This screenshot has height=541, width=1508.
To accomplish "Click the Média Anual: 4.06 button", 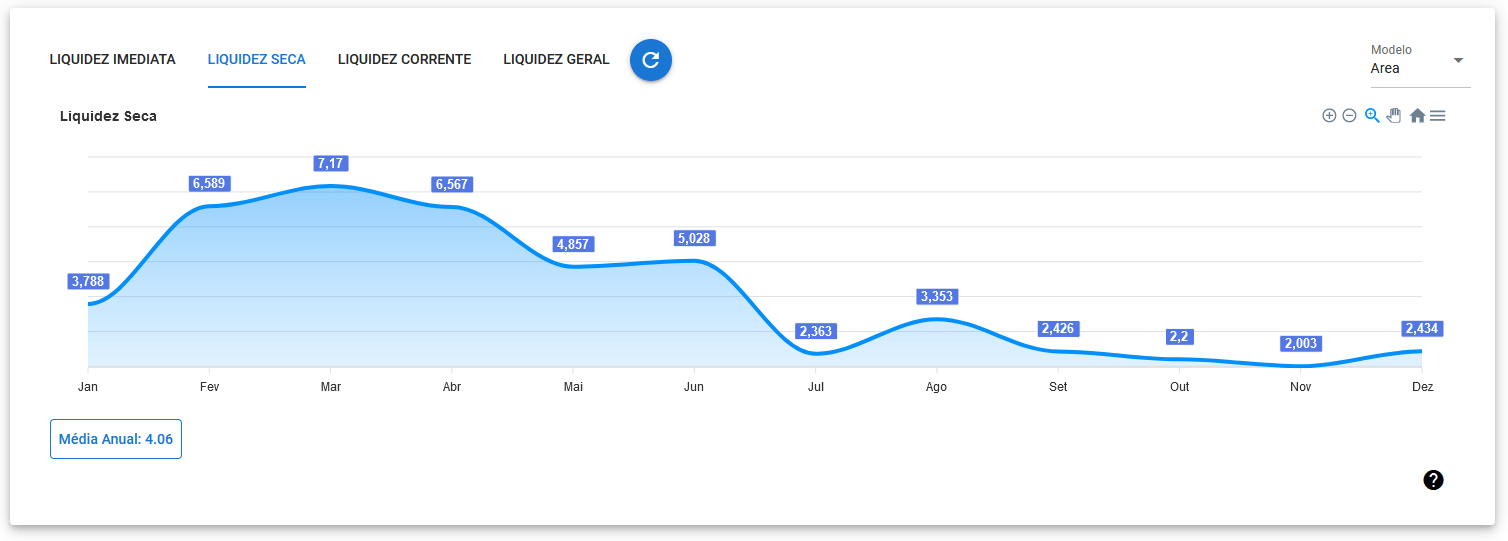I will click(116, 439).
